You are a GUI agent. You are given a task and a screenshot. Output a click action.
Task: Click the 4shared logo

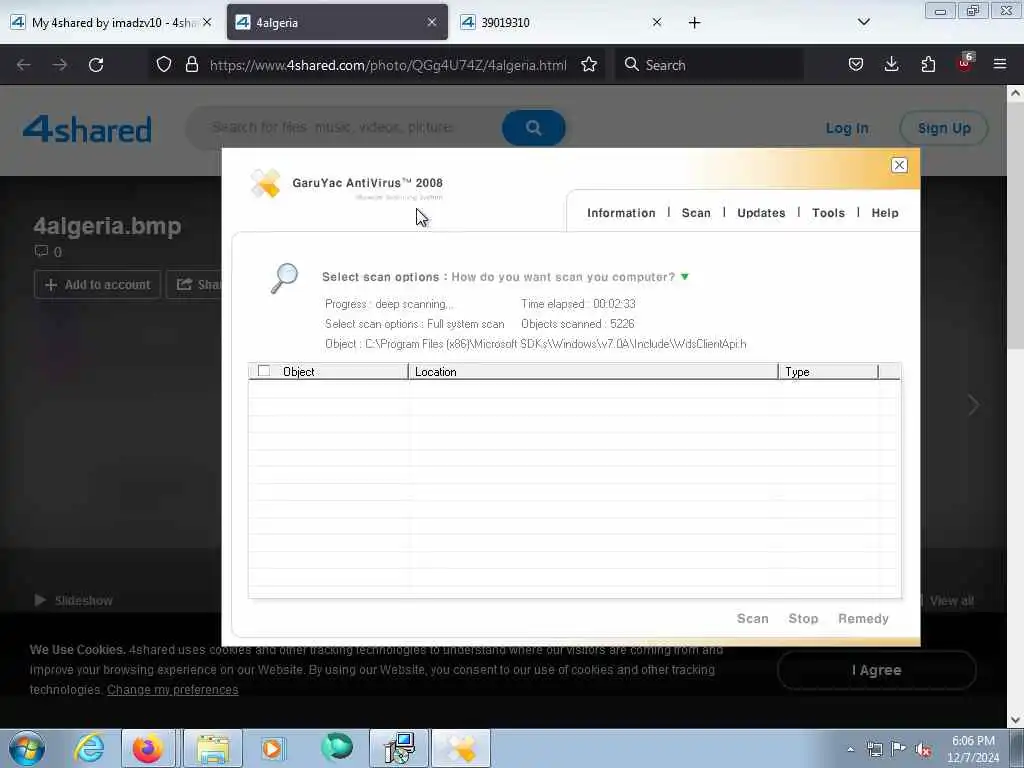tap(87, 129)
